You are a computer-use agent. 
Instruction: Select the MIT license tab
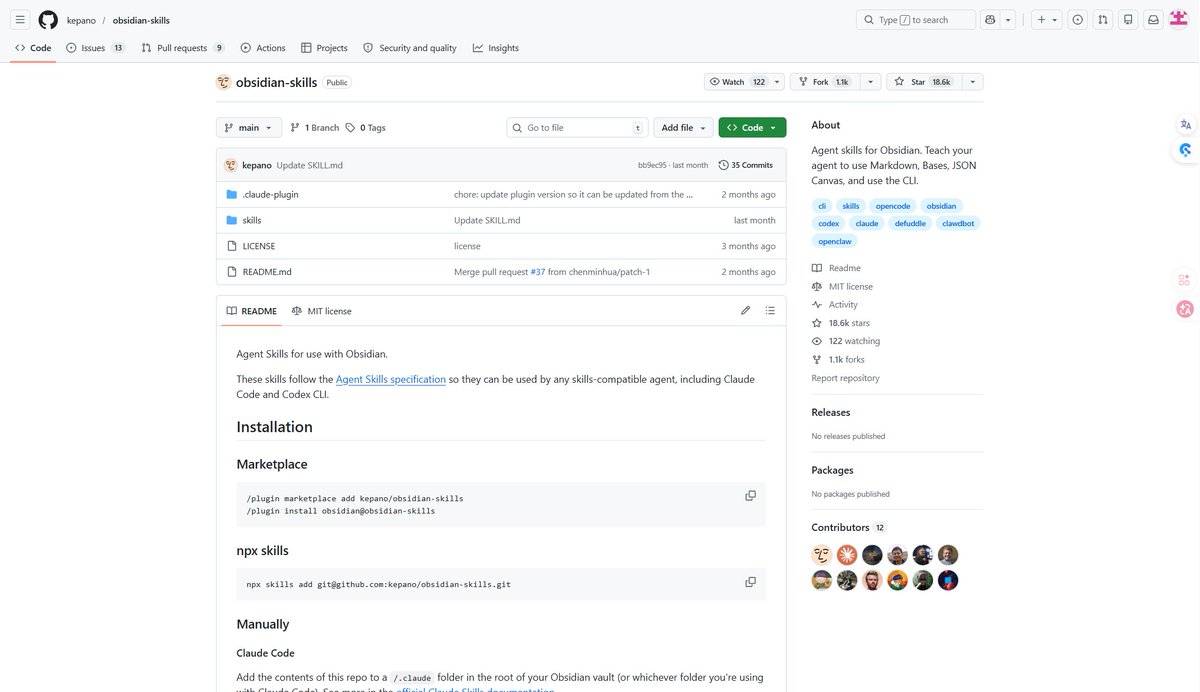322,311
